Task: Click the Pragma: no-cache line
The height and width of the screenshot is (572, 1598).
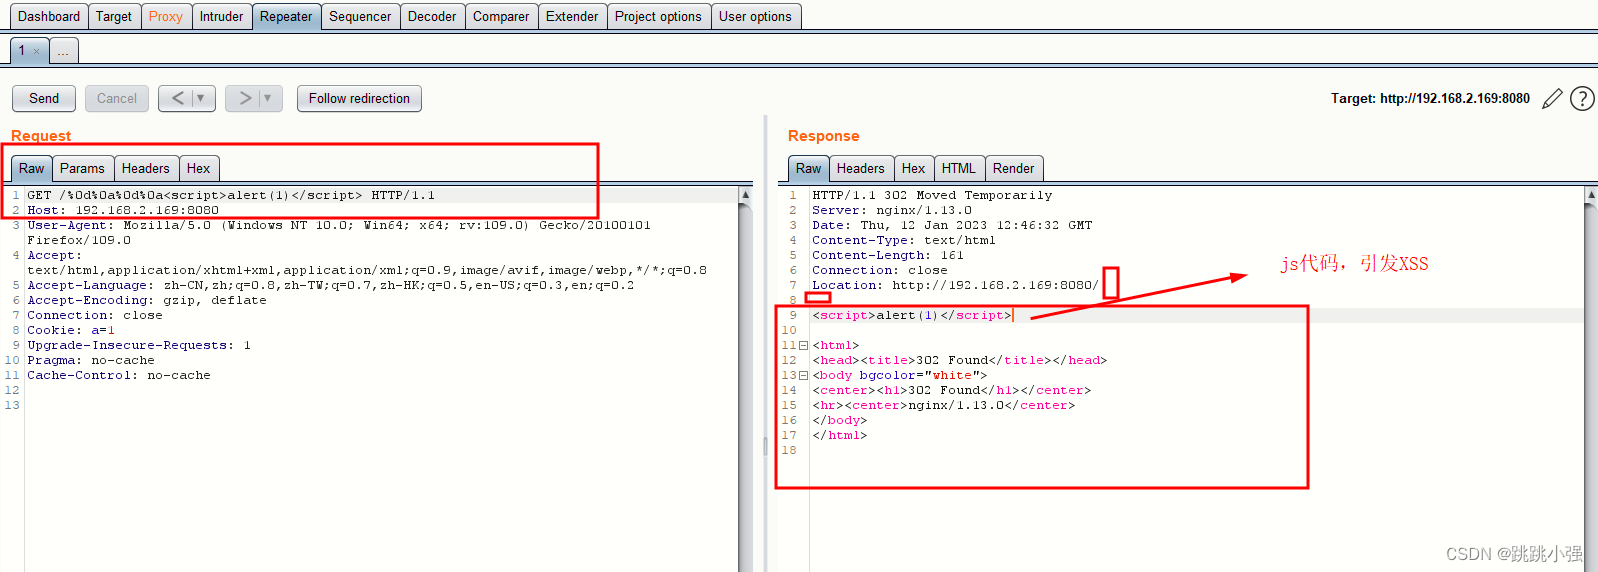Action: 91,360
